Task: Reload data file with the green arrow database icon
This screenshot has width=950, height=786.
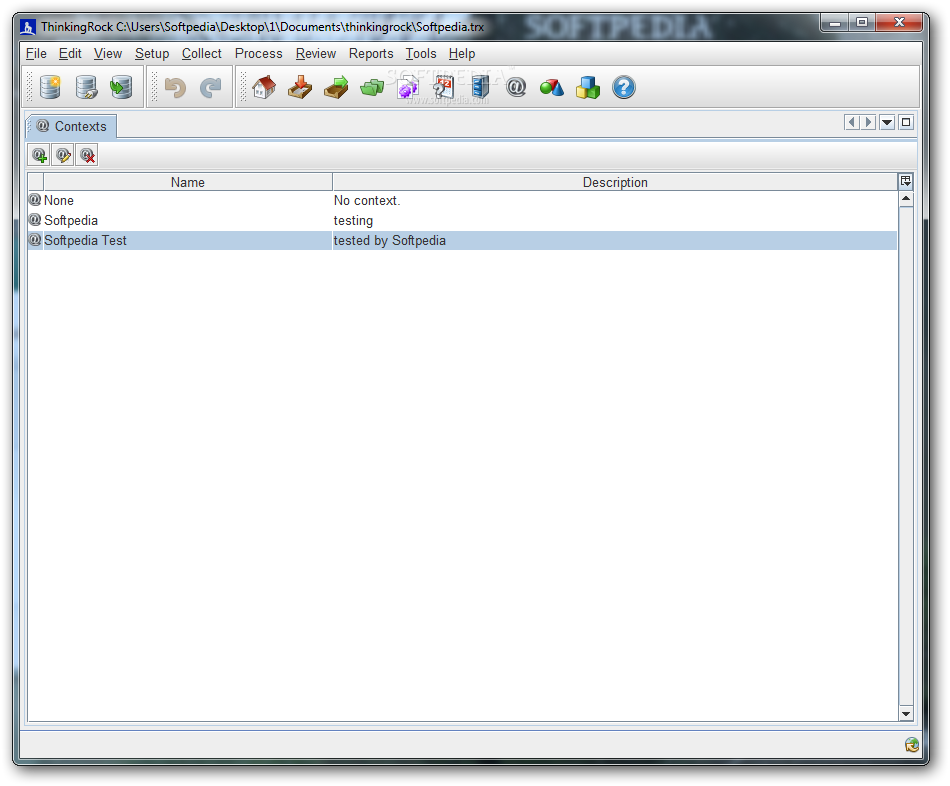Action: (121, 87)
